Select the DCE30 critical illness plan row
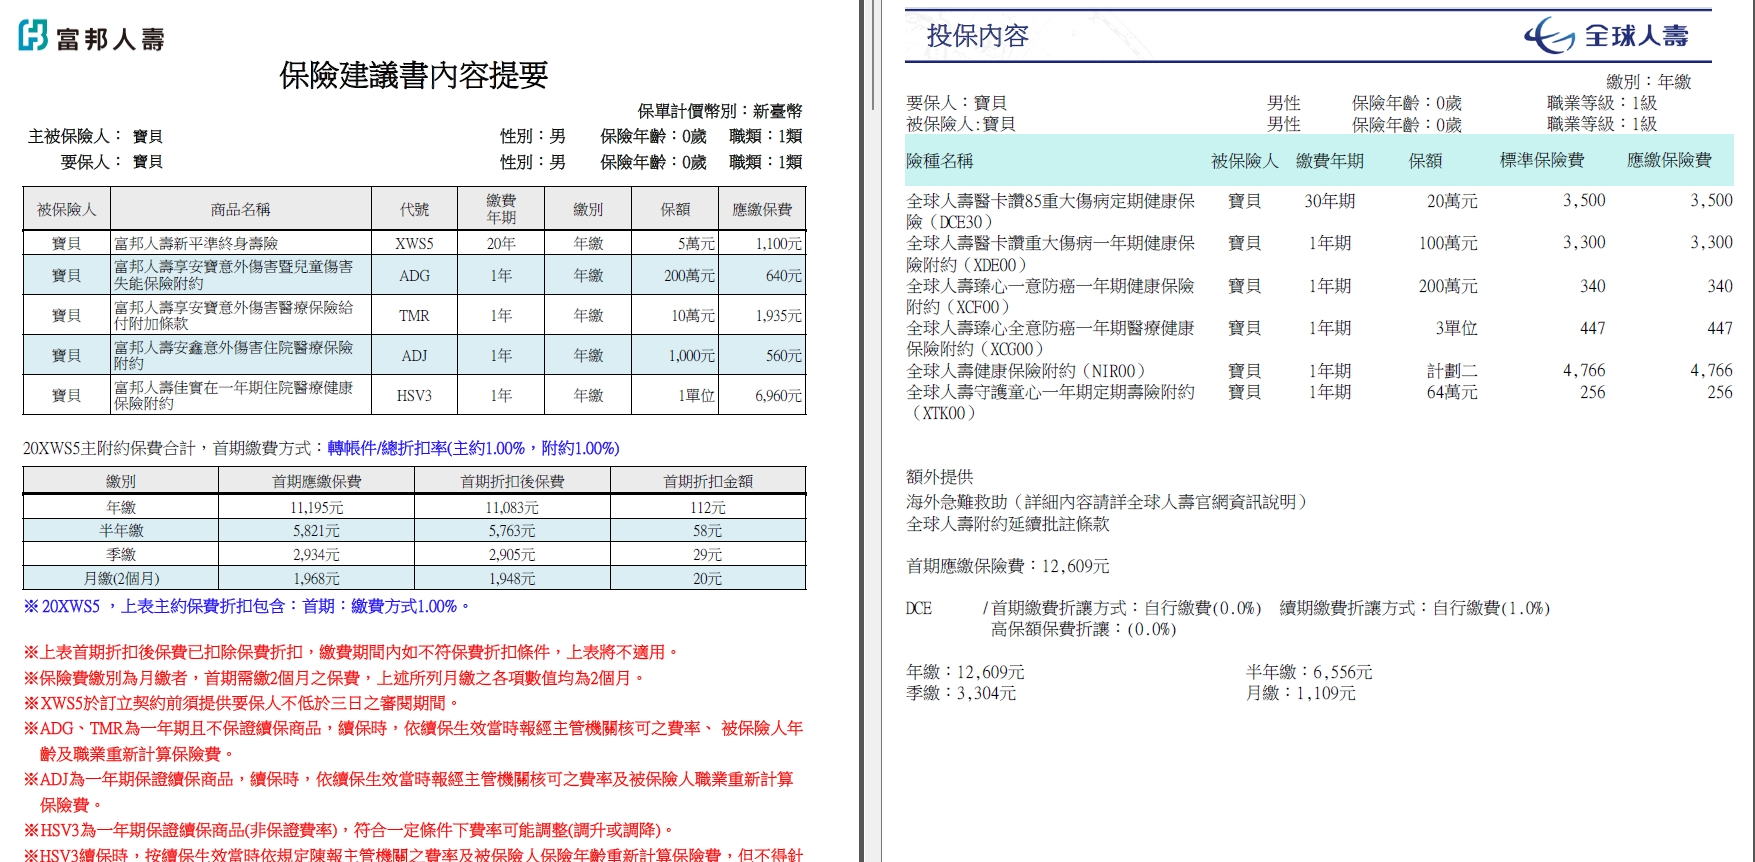Screen dimensions: 1755x862 click(1049, 211)
